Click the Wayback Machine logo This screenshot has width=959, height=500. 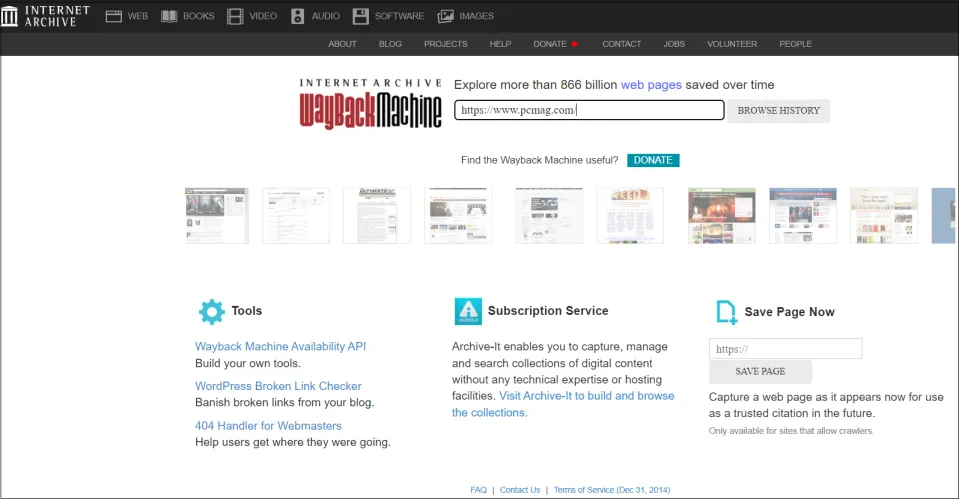tap(370, 104)
